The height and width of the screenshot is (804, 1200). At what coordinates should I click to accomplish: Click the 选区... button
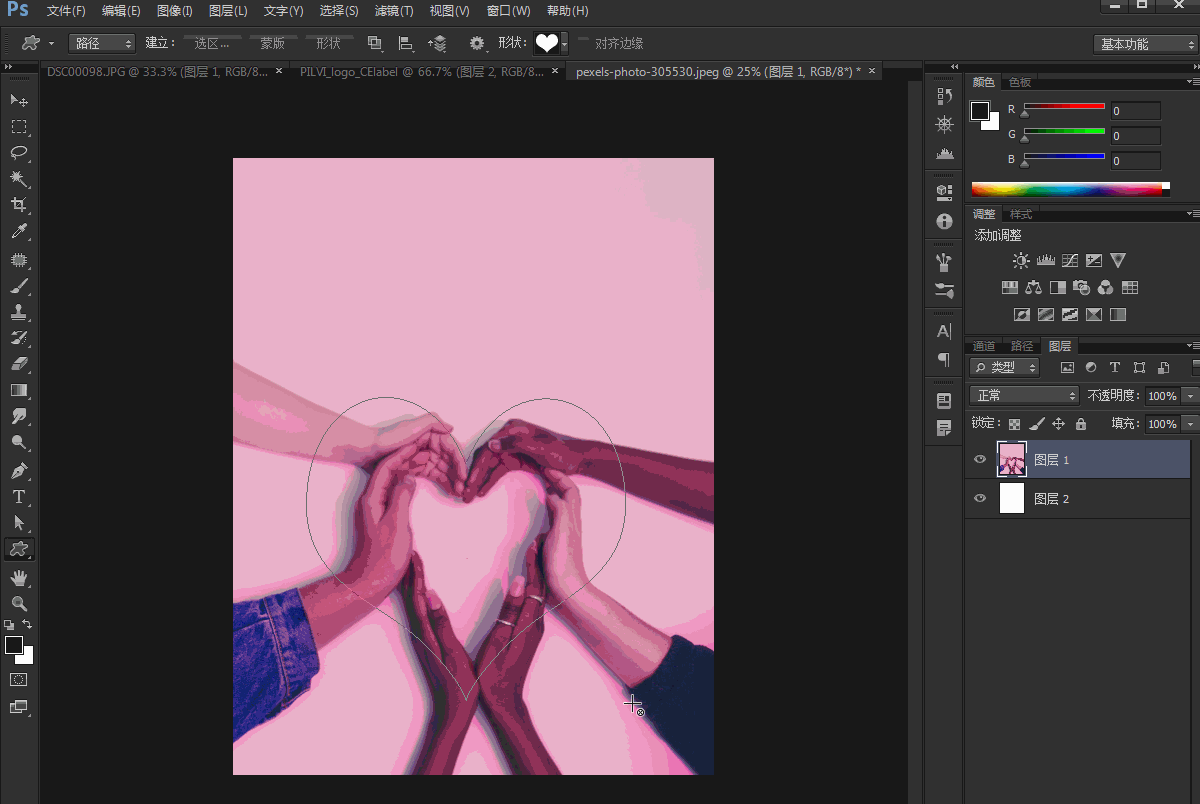212,43
